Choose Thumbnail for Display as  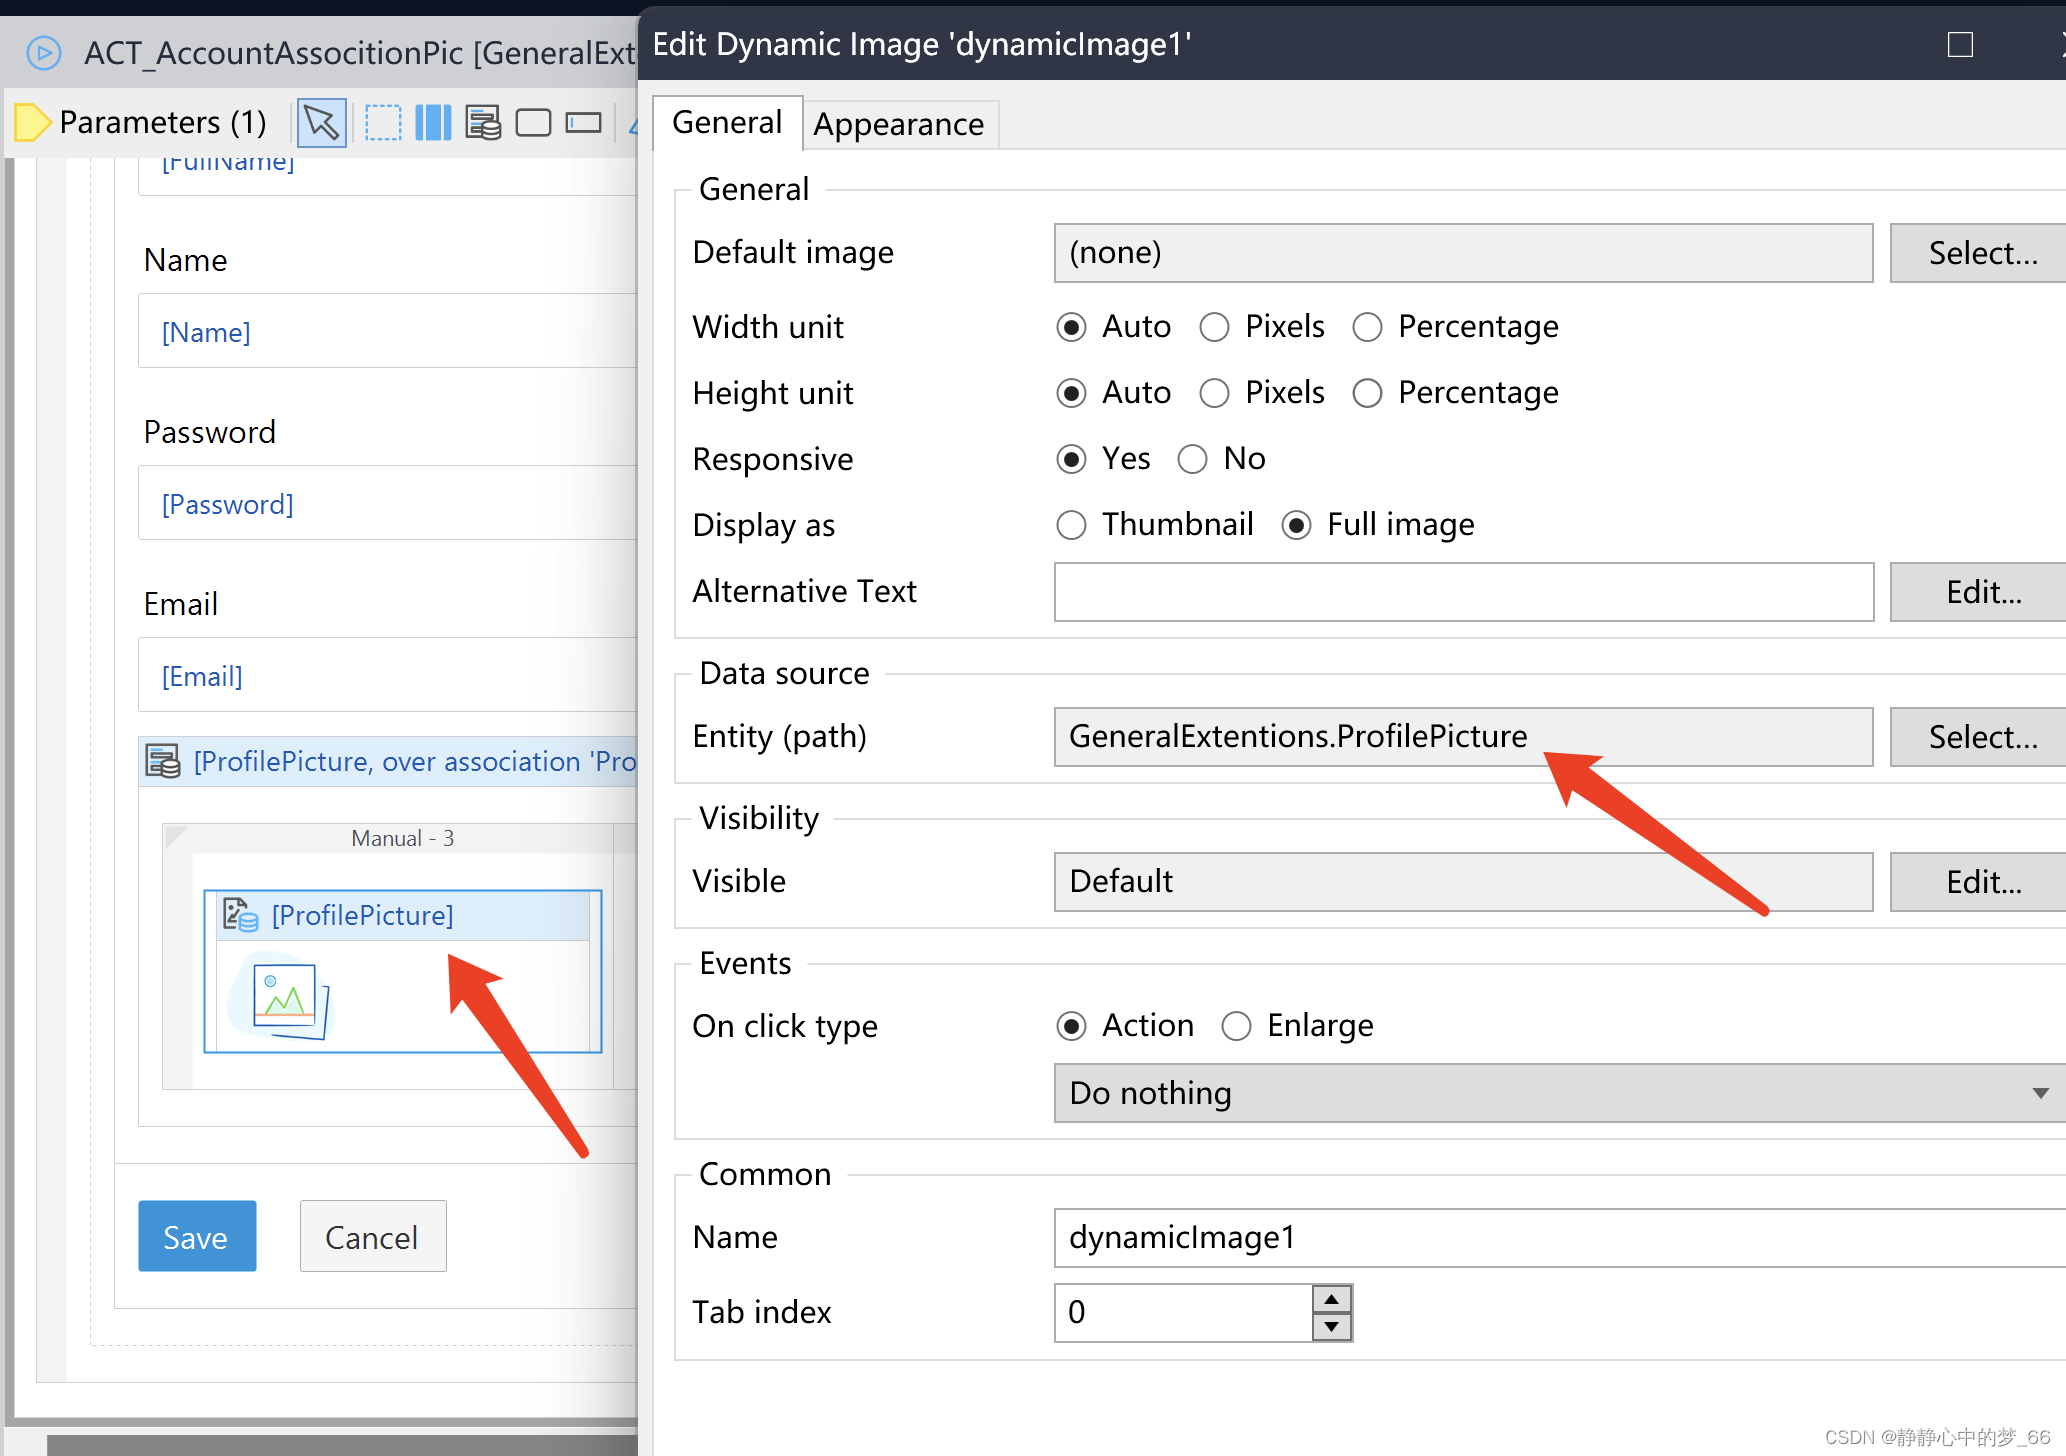pos(1071,526)
